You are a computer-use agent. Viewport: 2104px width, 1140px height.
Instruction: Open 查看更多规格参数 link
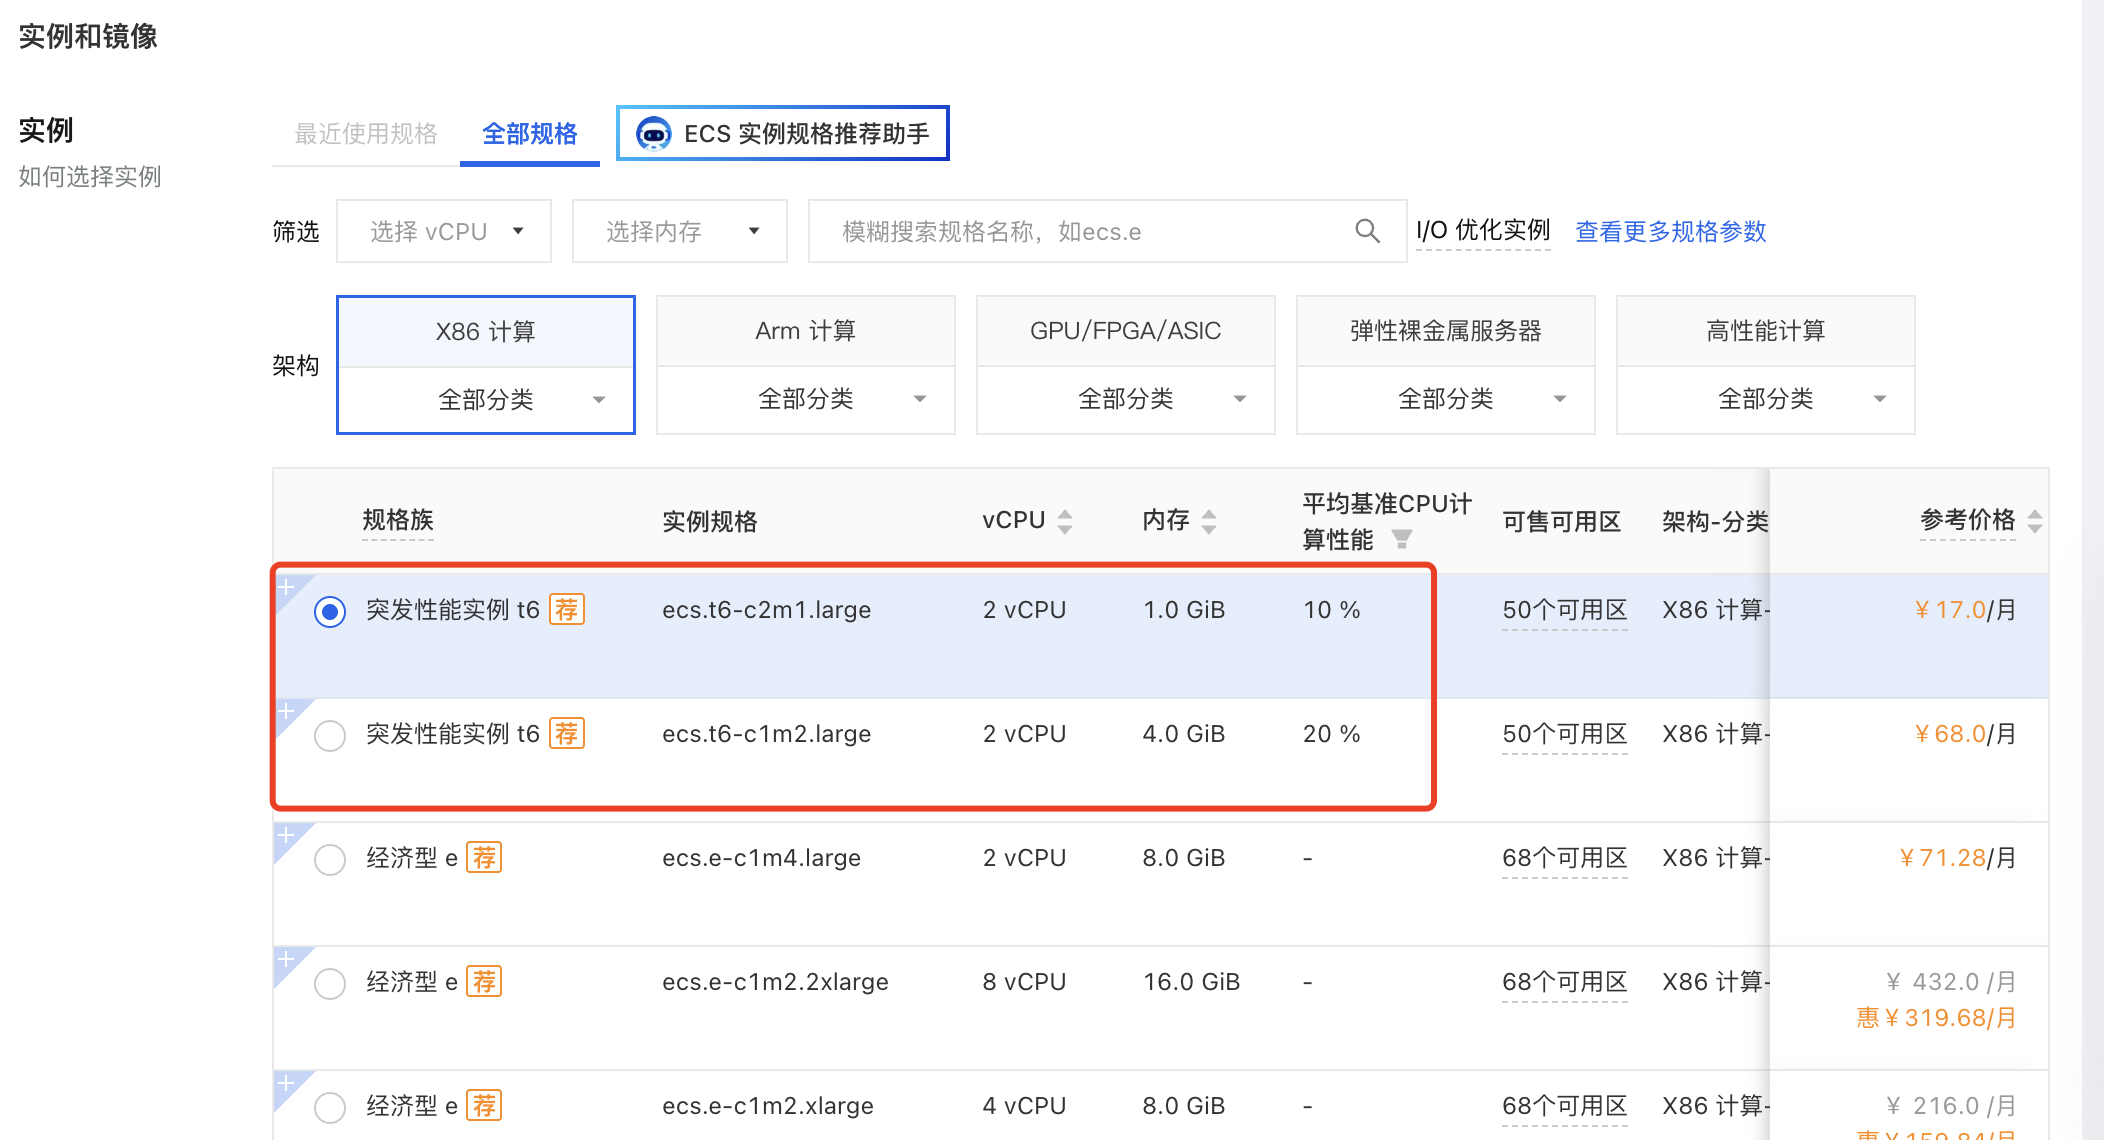(1671, 231)
